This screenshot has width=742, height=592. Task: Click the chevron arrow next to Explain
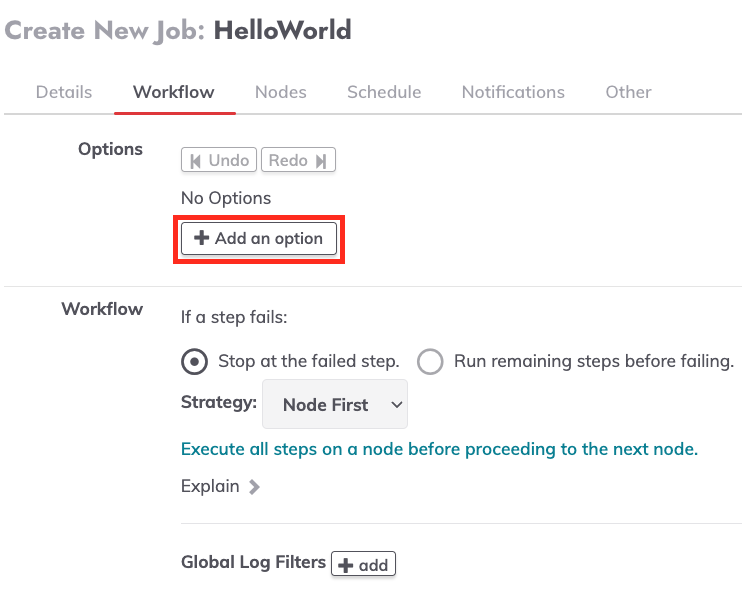click(255, 486)
